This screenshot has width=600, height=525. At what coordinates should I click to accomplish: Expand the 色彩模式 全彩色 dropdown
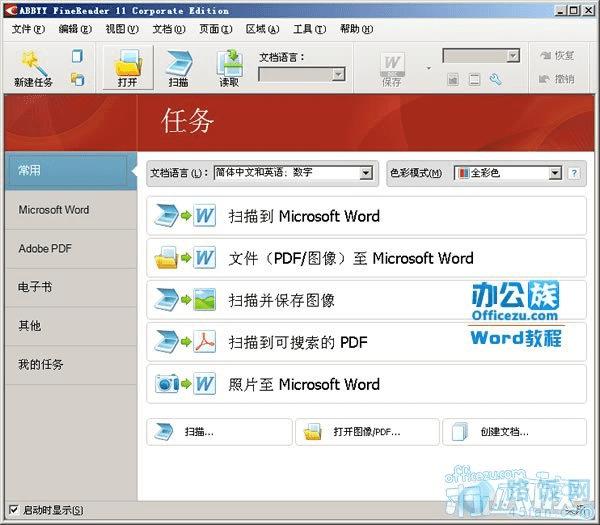tap(555, 173)
